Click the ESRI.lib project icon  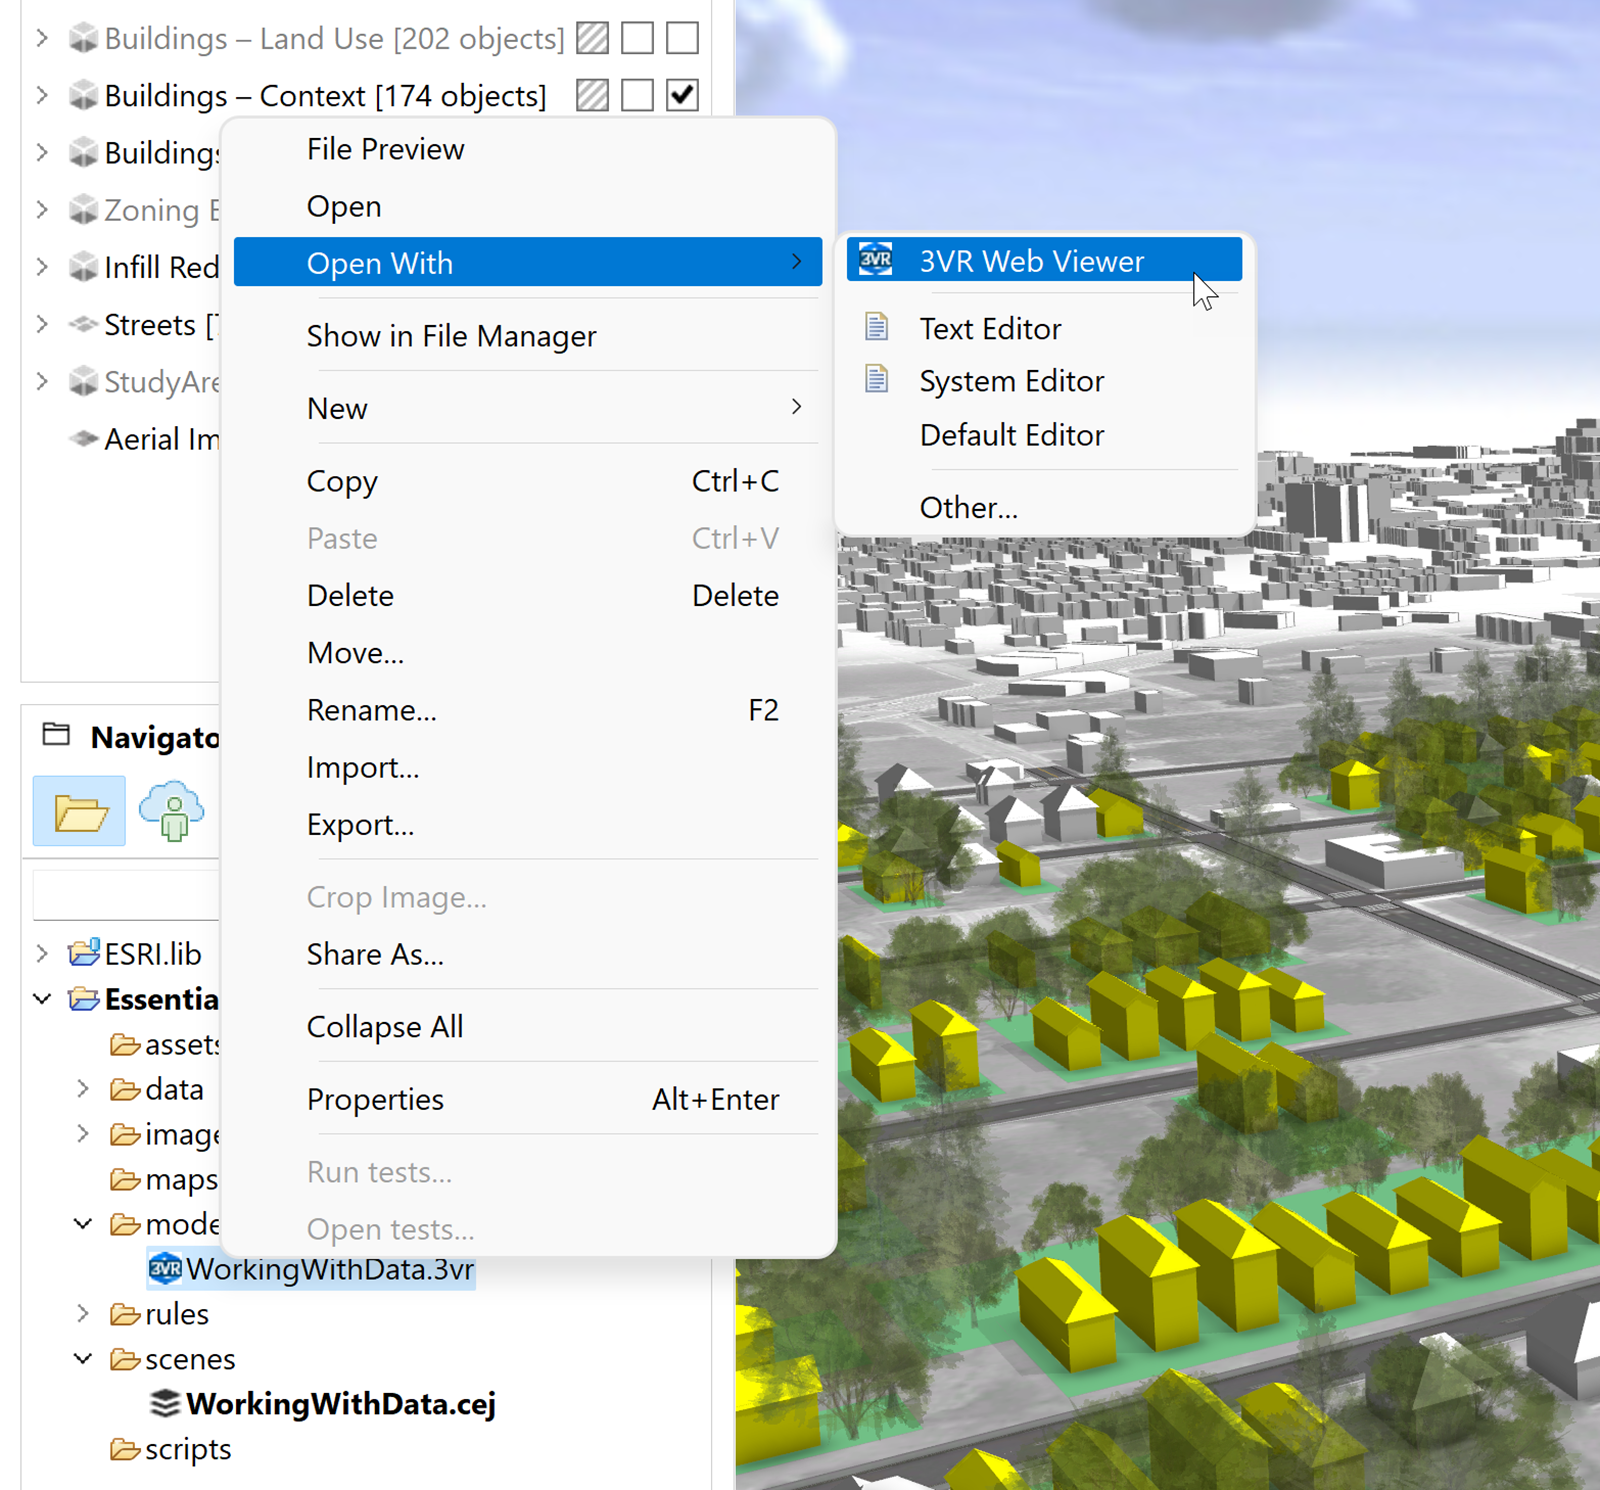coord(84,953)
